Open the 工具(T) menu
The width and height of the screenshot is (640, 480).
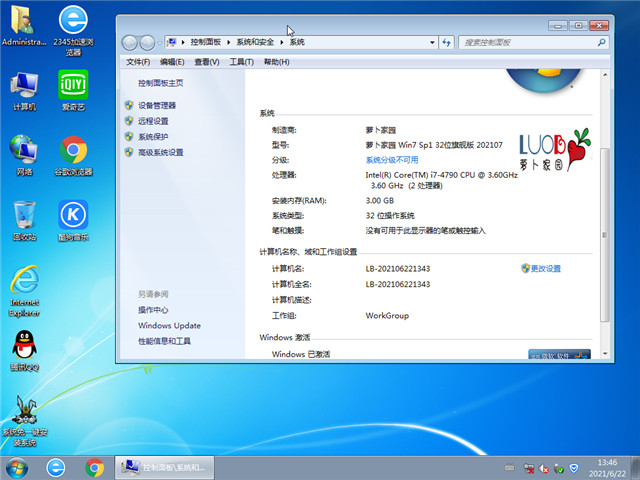coord(241,62)
